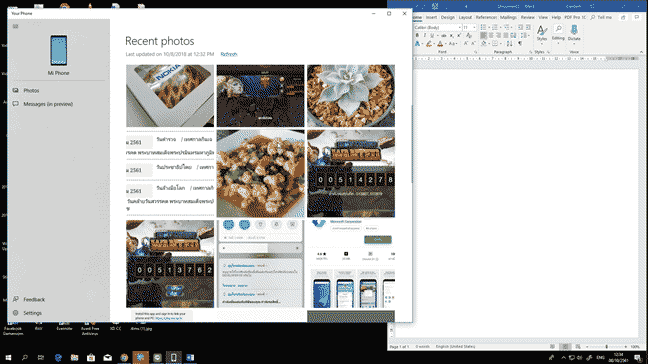Select Center alignment in Word
The height and width of the screenshot is (364, 648).
(491, 36)
